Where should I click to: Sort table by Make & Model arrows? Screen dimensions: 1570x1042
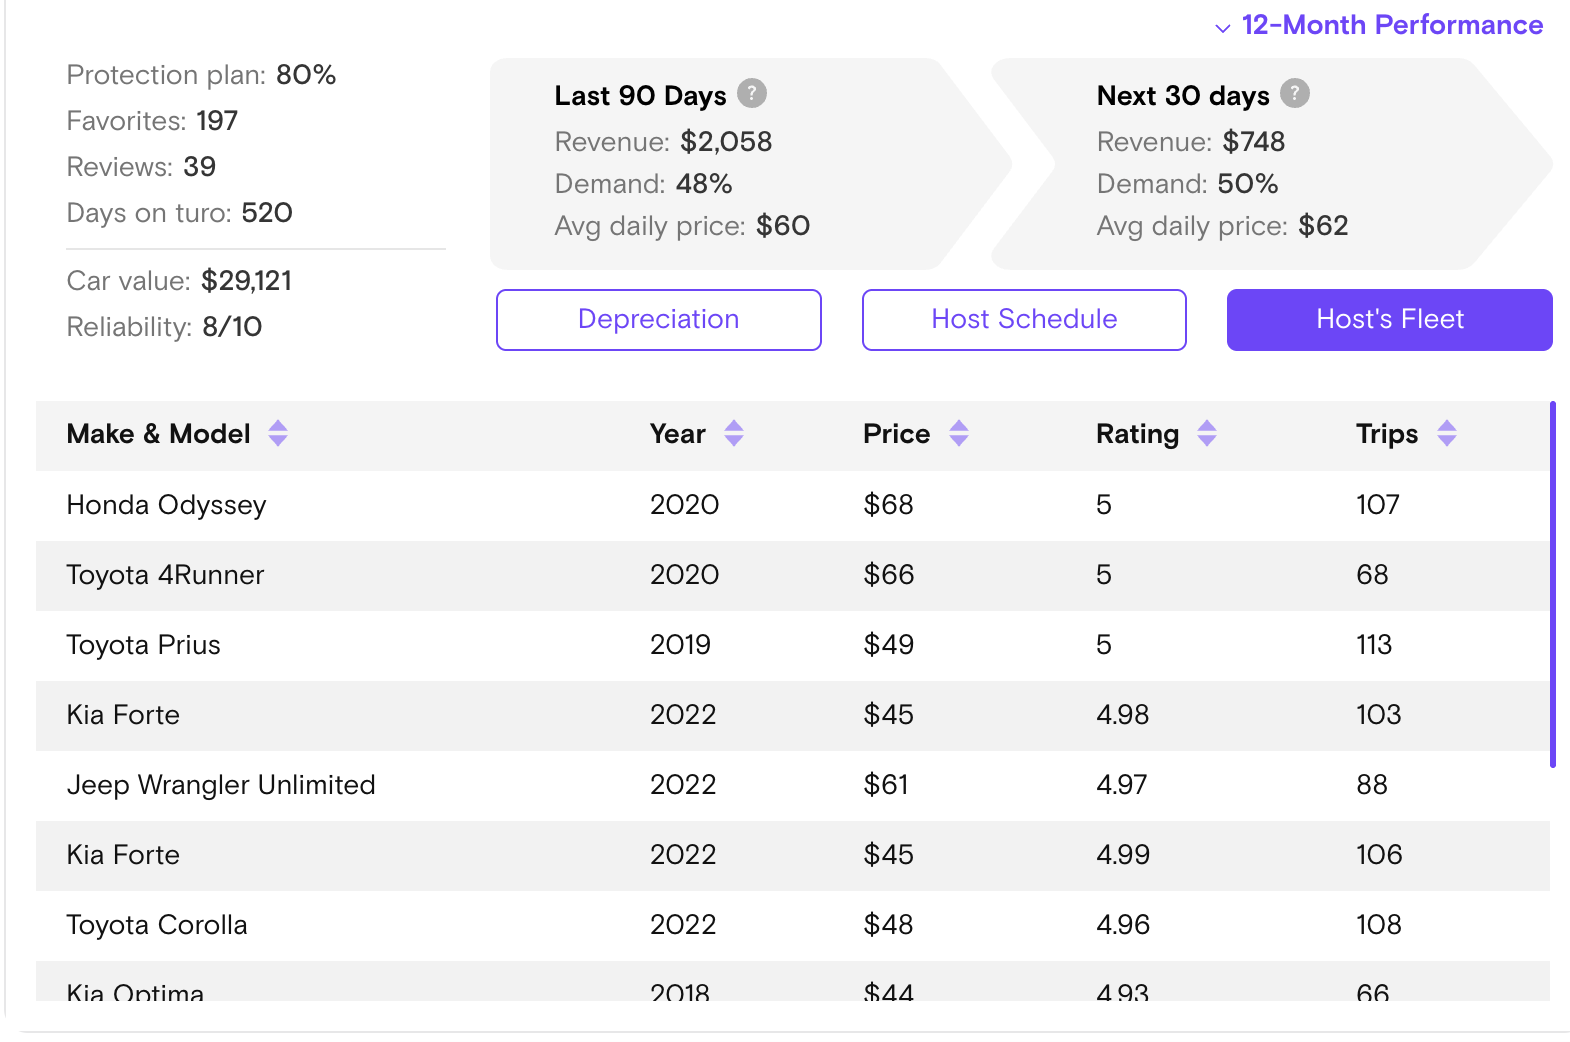(x=278, y=433)
